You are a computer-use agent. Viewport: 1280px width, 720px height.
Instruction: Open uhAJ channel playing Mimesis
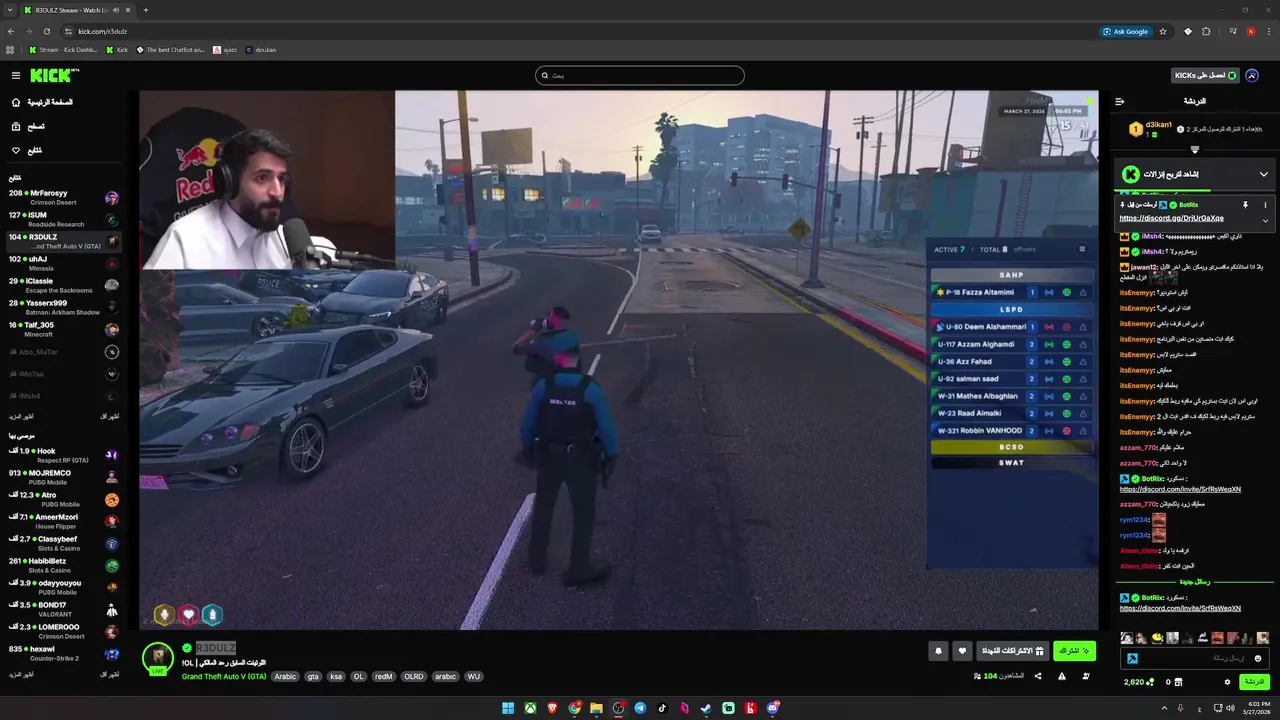click(63, 263)
